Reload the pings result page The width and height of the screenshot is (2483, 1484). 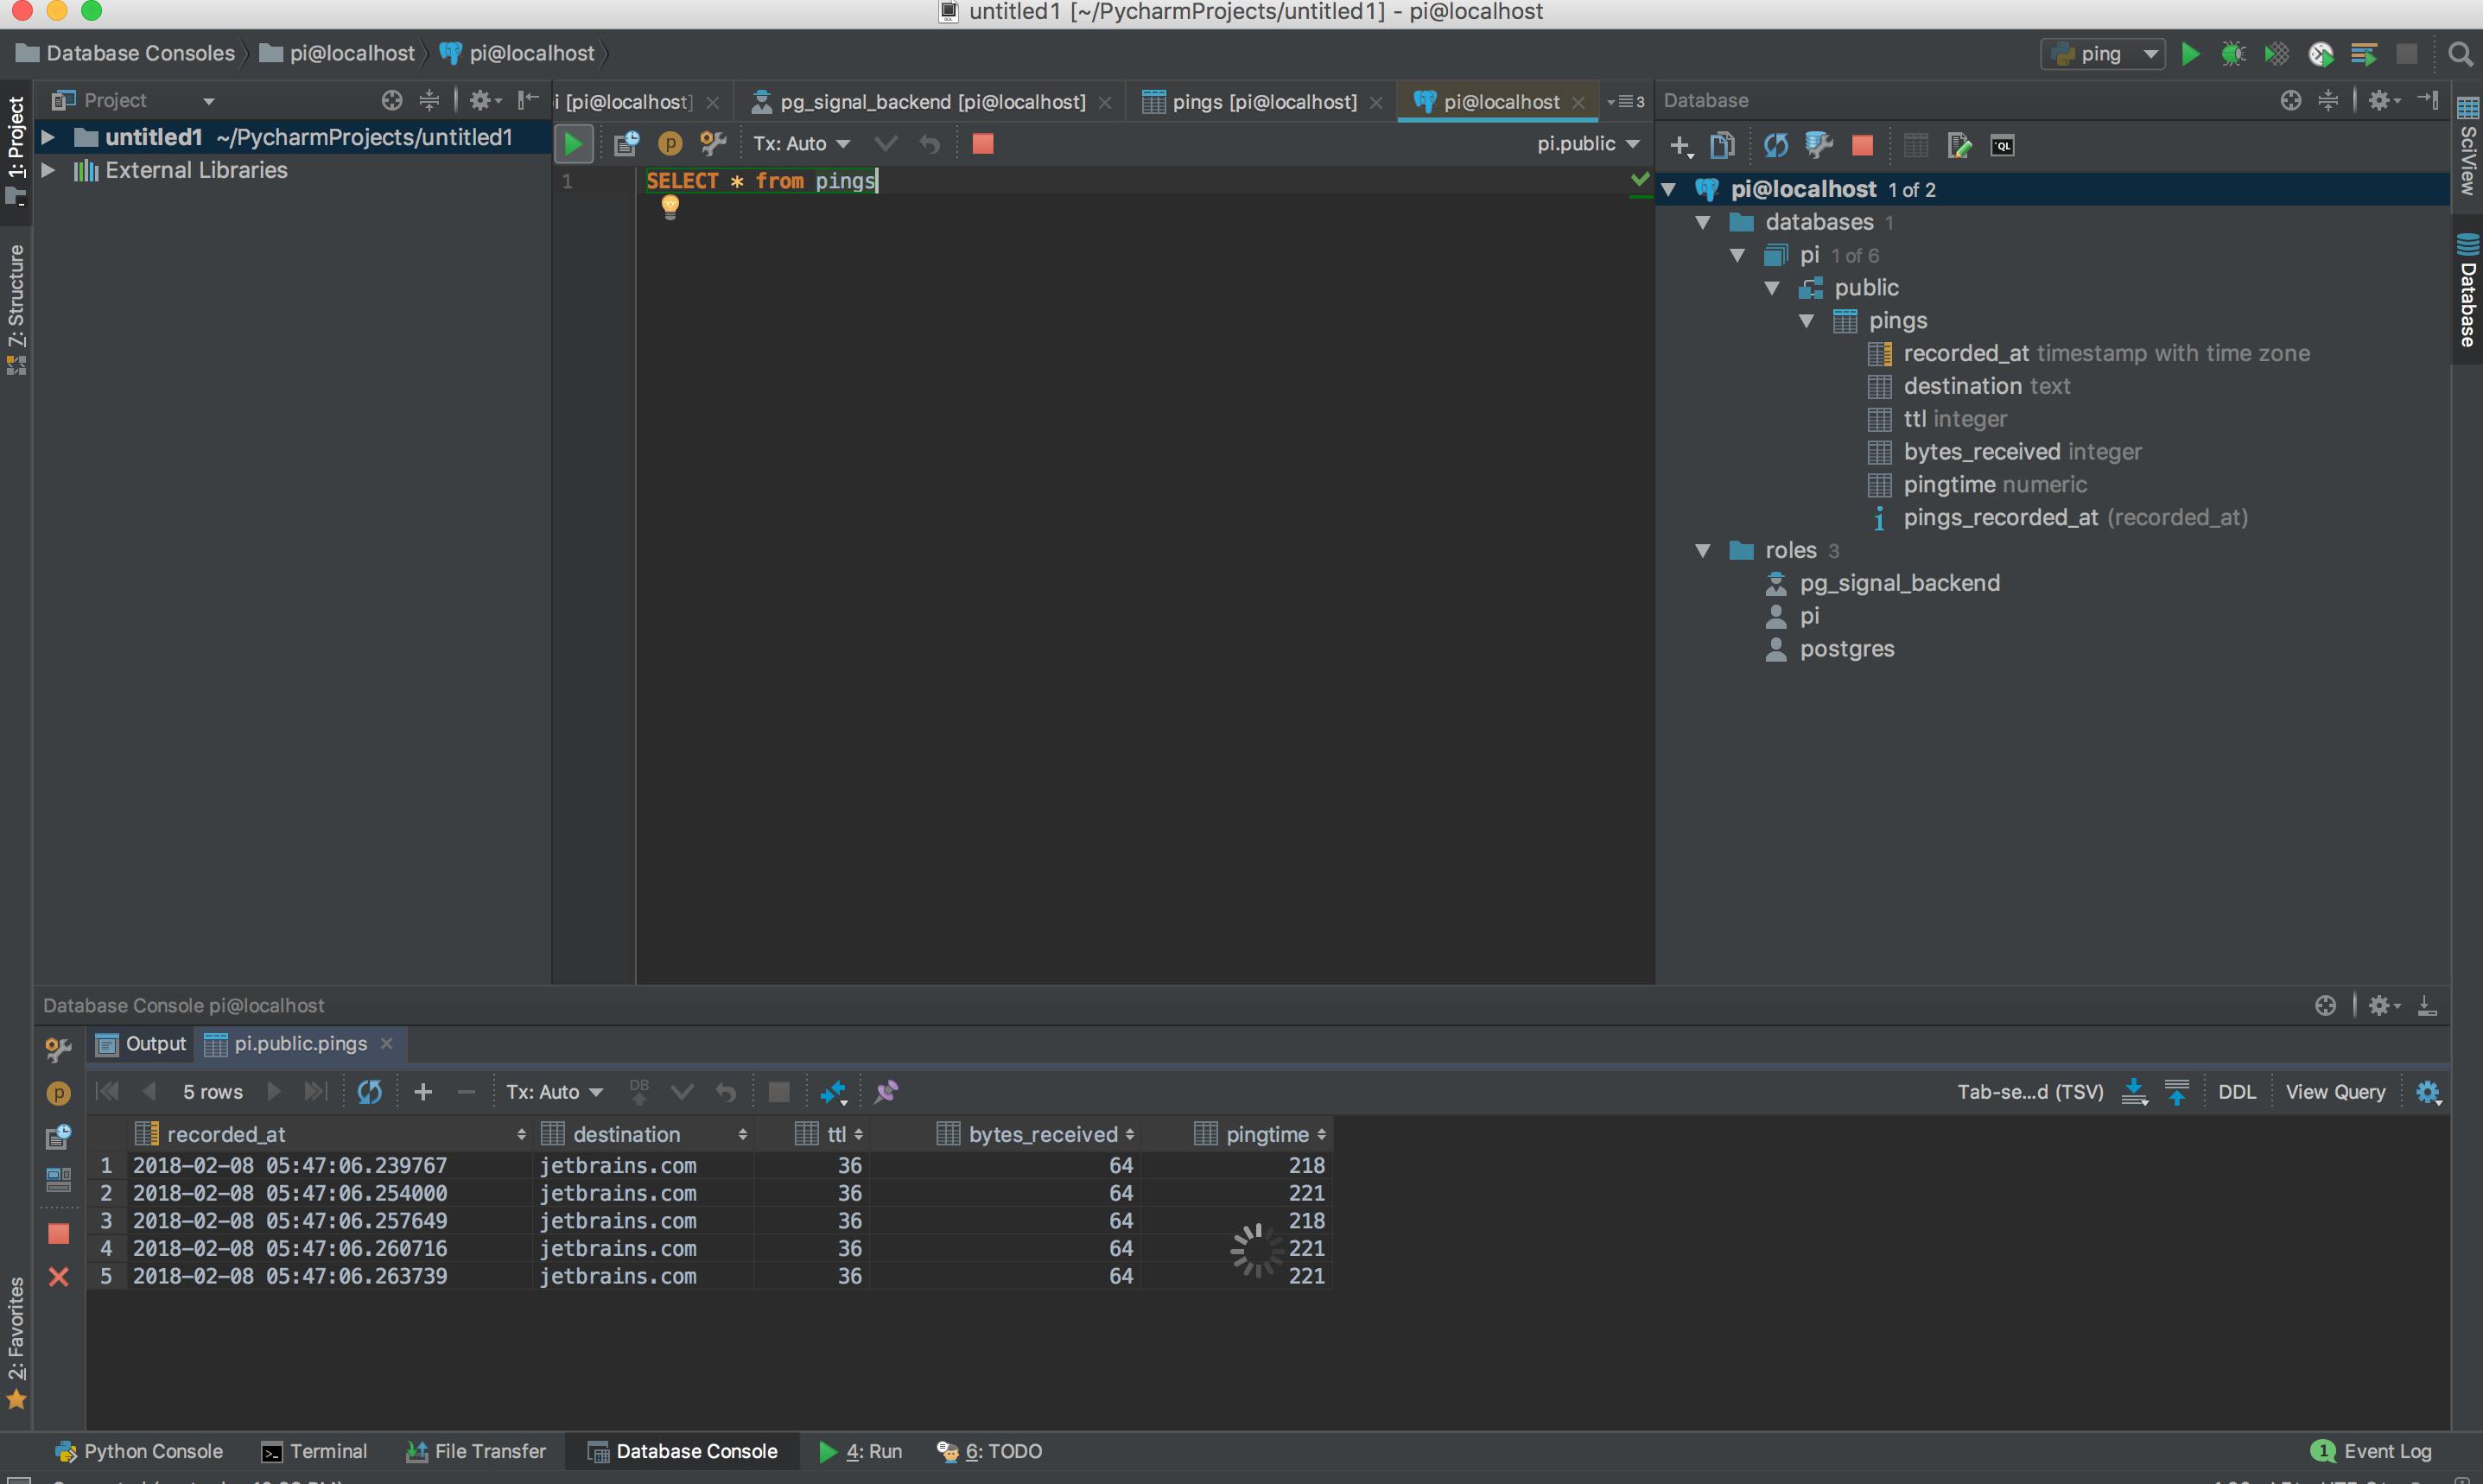click(x=369, y=1092)
